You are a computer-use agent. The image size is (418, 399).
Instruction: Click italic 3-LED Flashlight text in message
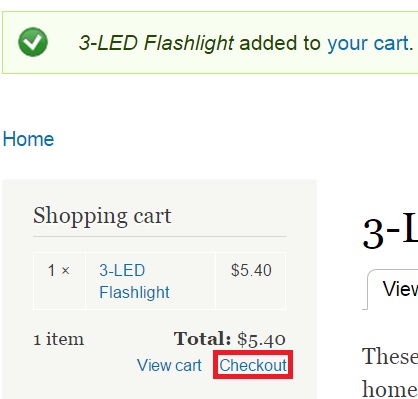tap(156, 43)
